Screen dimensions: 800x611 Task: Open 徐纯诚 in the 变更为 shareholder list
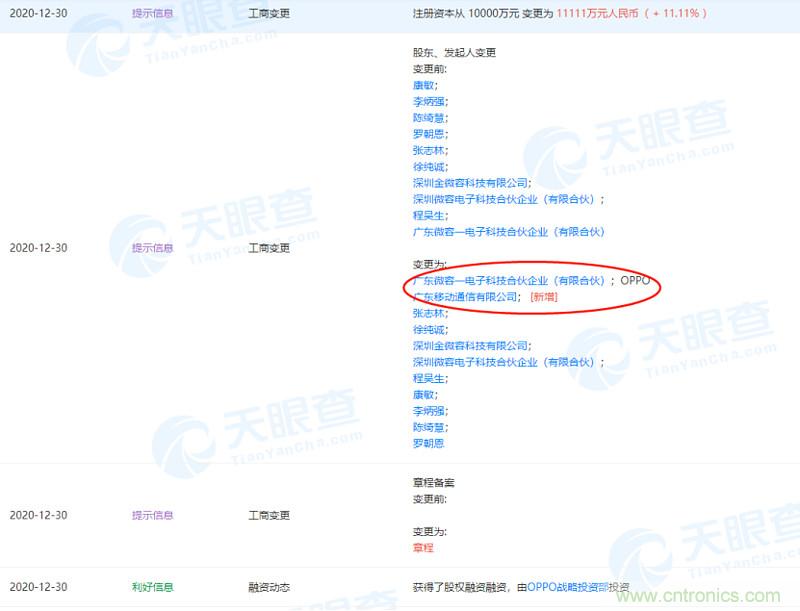[429, 329]
